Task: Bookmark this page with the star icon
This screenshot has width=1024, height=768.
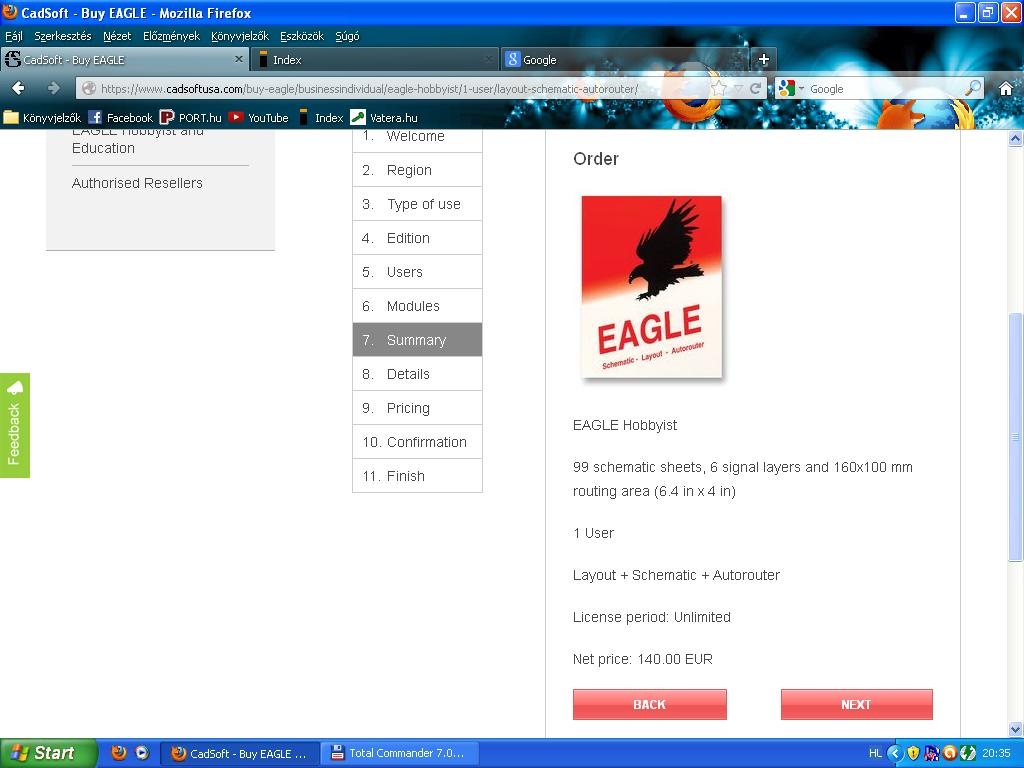Action: [x=718, y=88]
